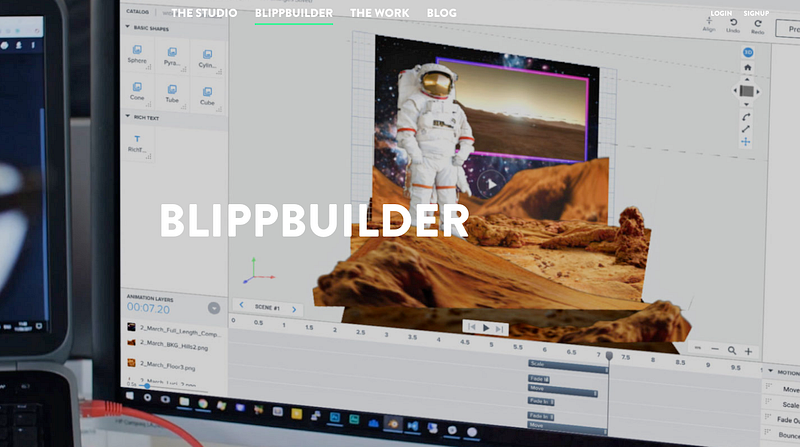Viewport: 800px width, 447px height.
Task: Select the Scale animation block on timeline
Action: 568,366
